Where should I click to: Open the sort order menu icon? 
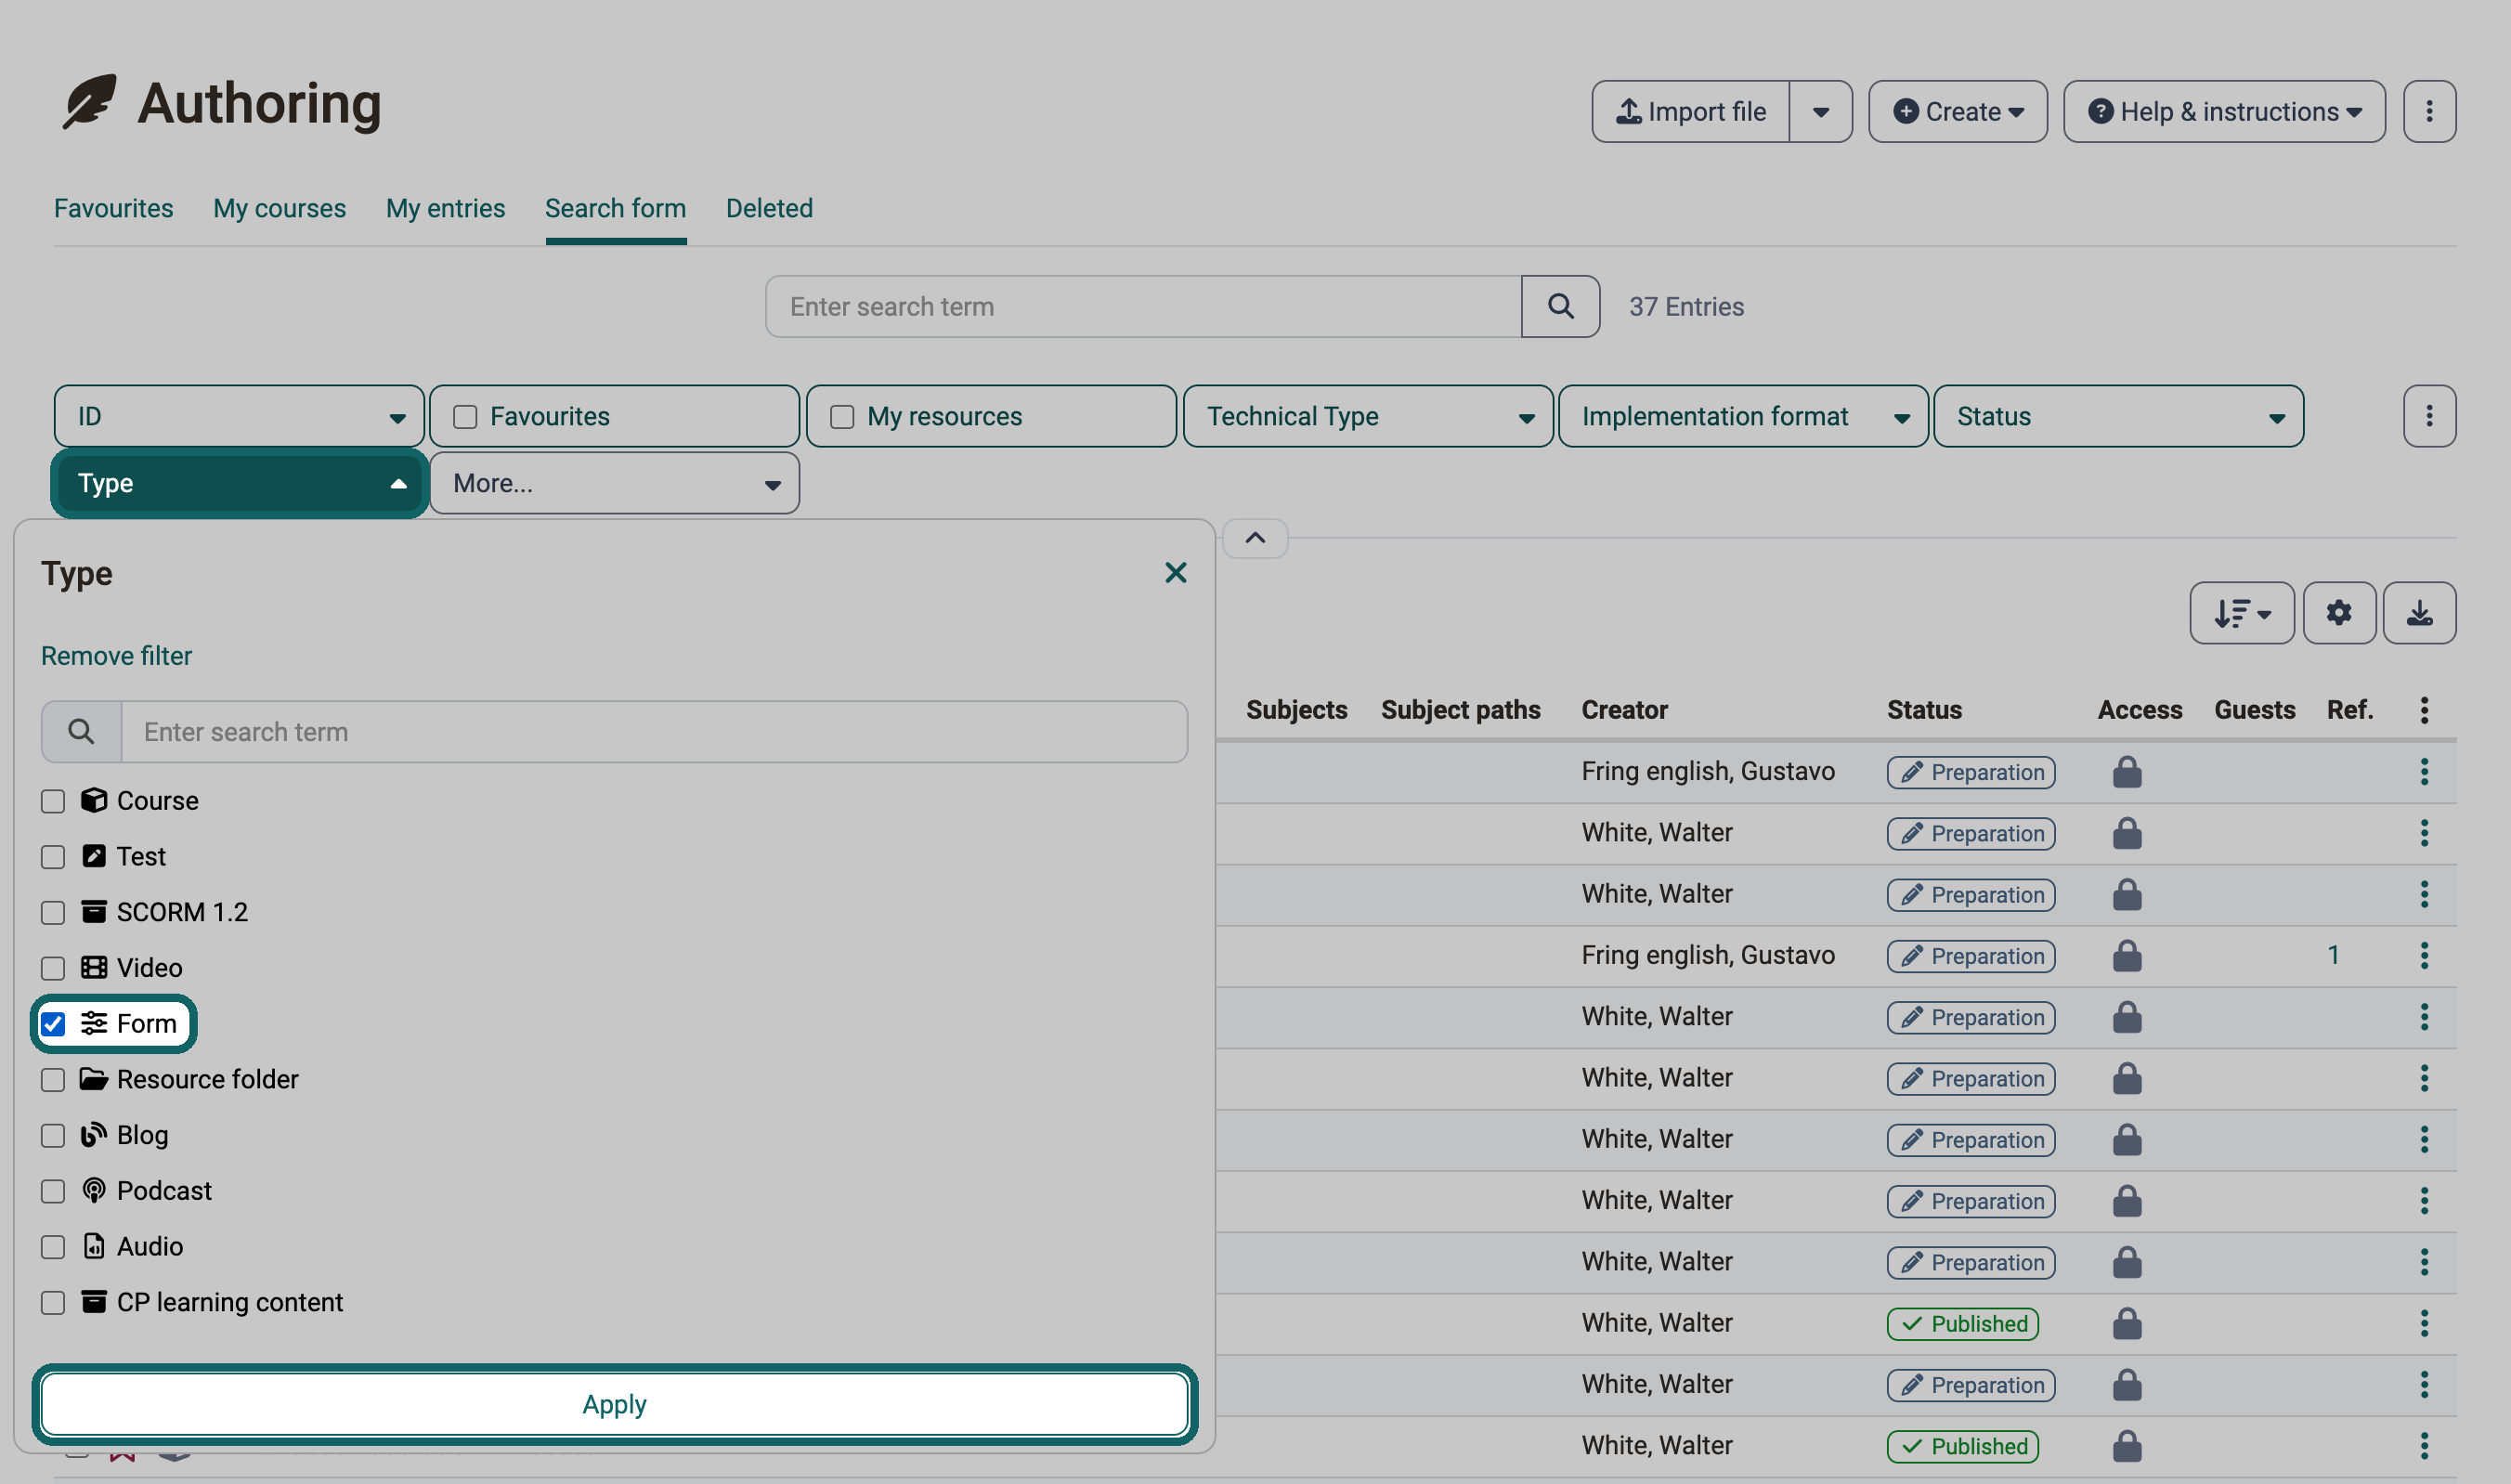(2241, 613)
